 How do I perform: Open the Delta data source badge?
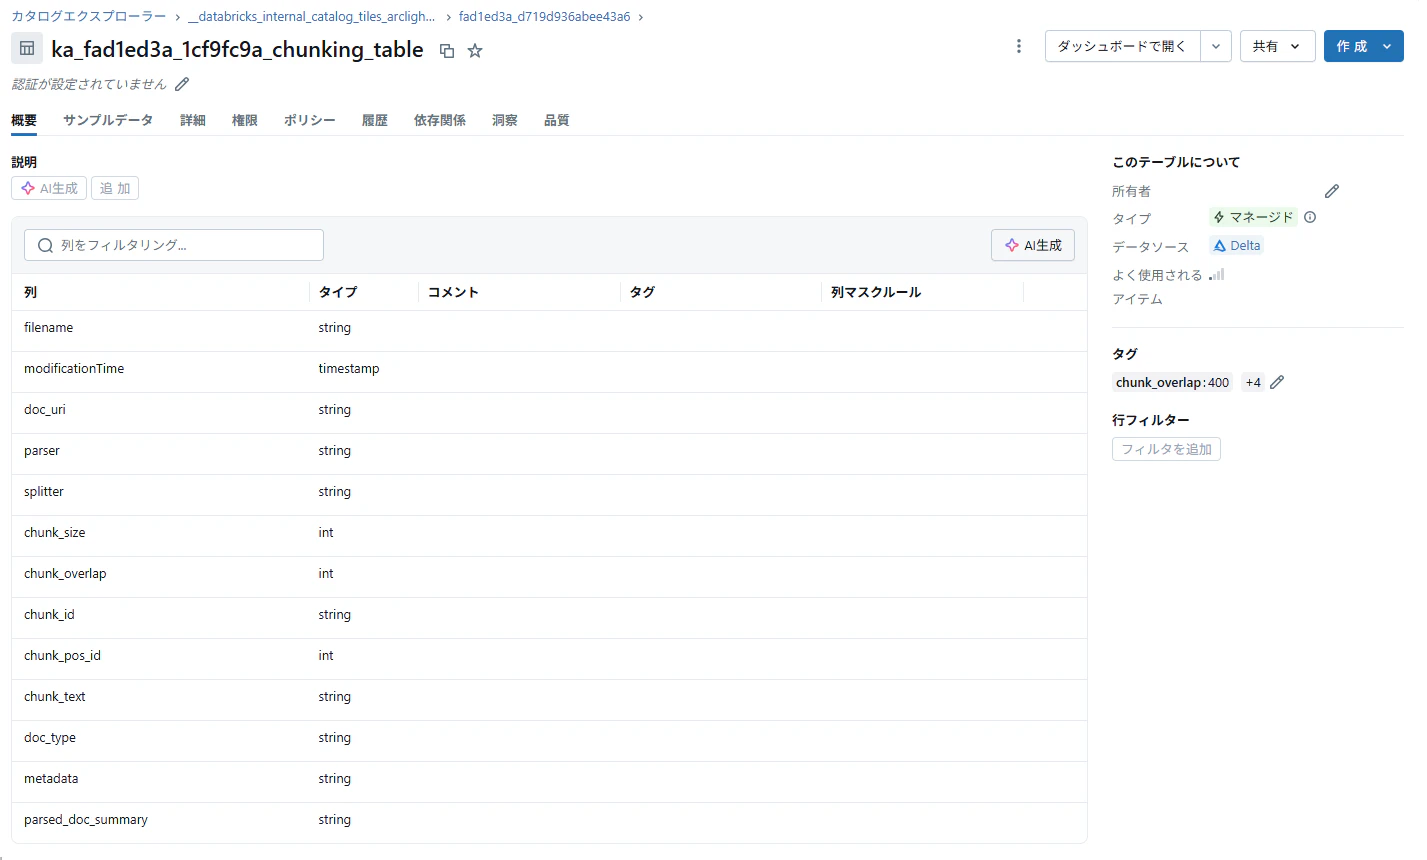tap(1236, 245)
